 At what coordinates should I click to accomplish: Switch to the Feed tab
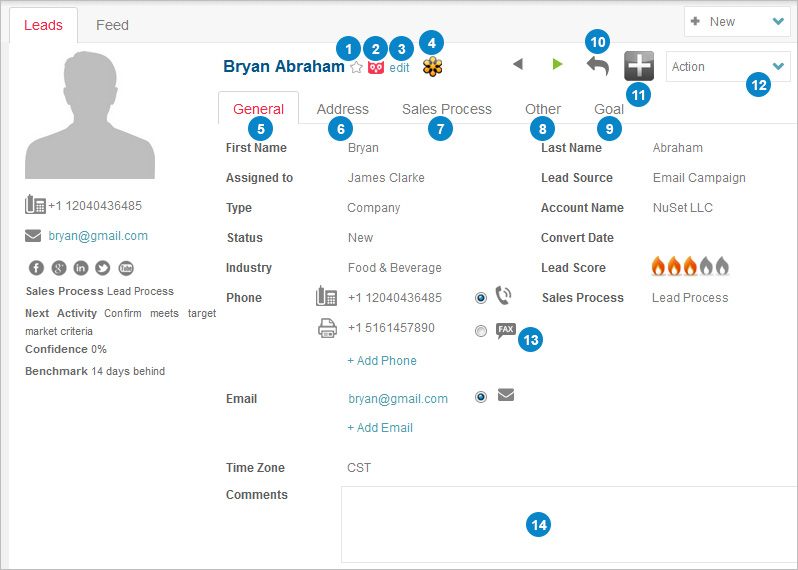(x=112, y=25)
